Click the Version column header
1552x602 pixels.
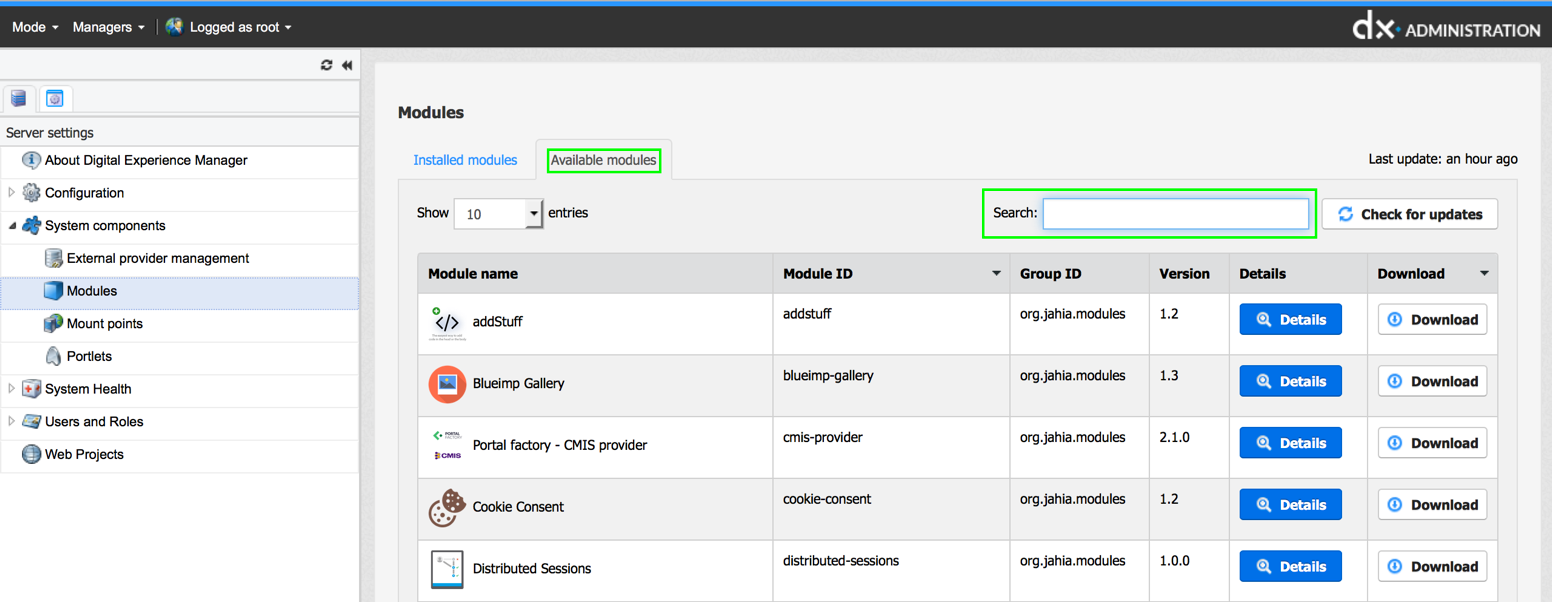coord(1189,274)
